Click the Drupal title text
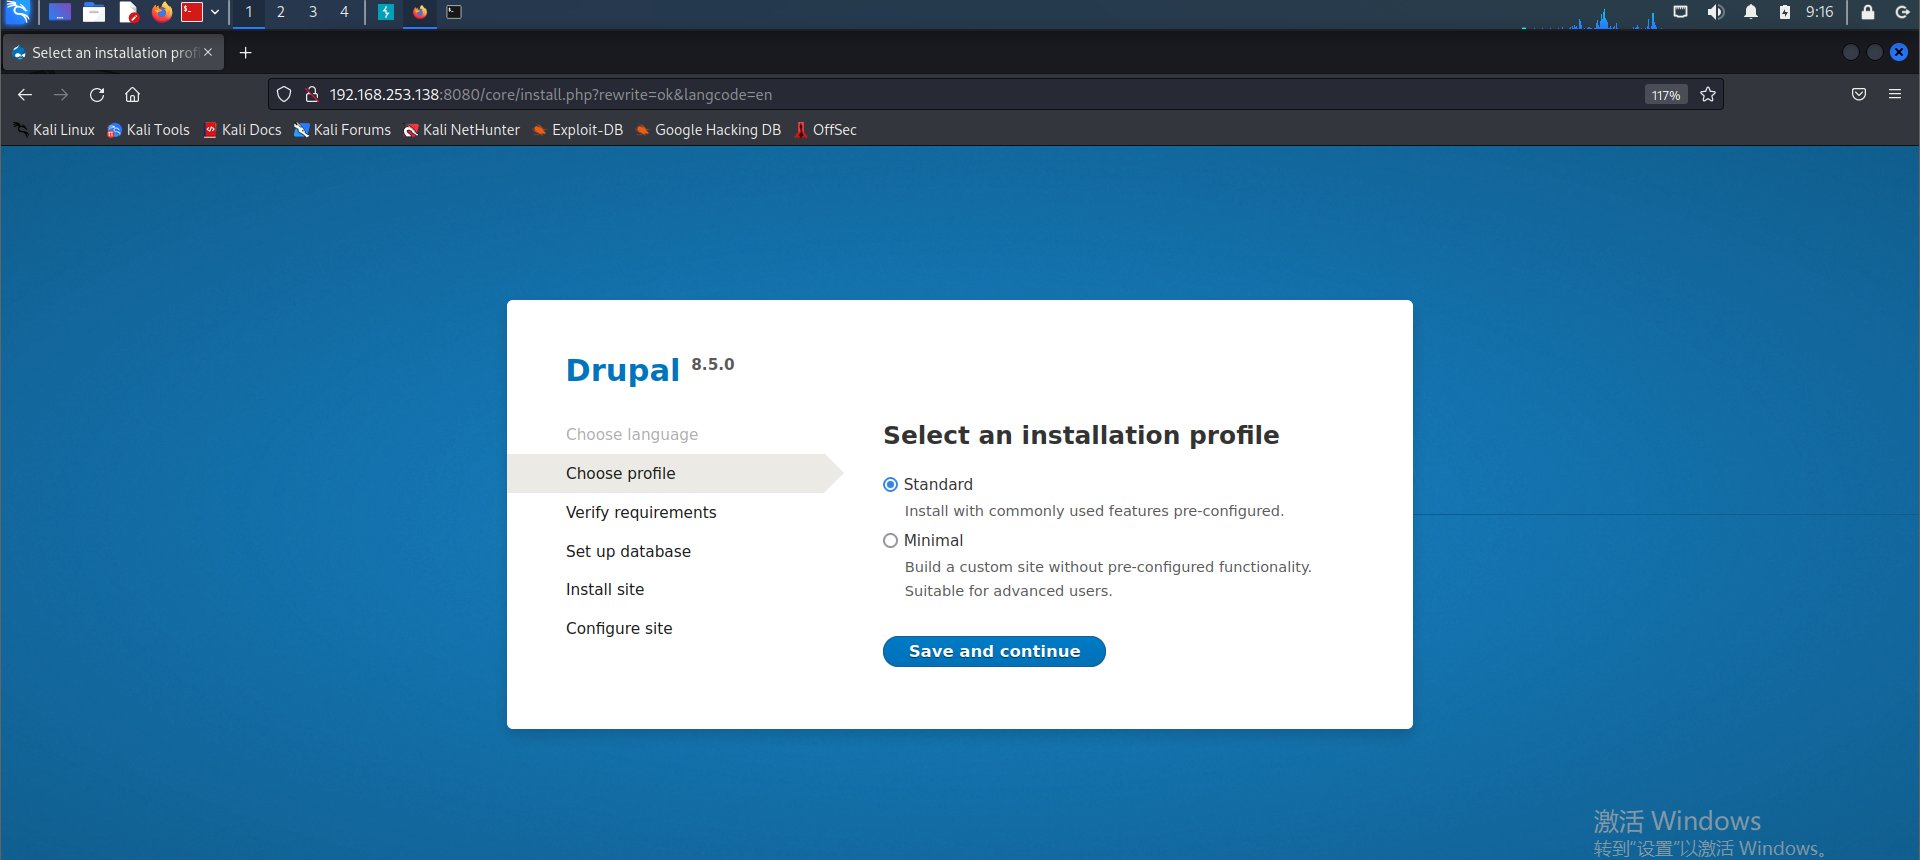Image resolution: width=1920 pixels, height=860 pixels. (x=622, y=370)
